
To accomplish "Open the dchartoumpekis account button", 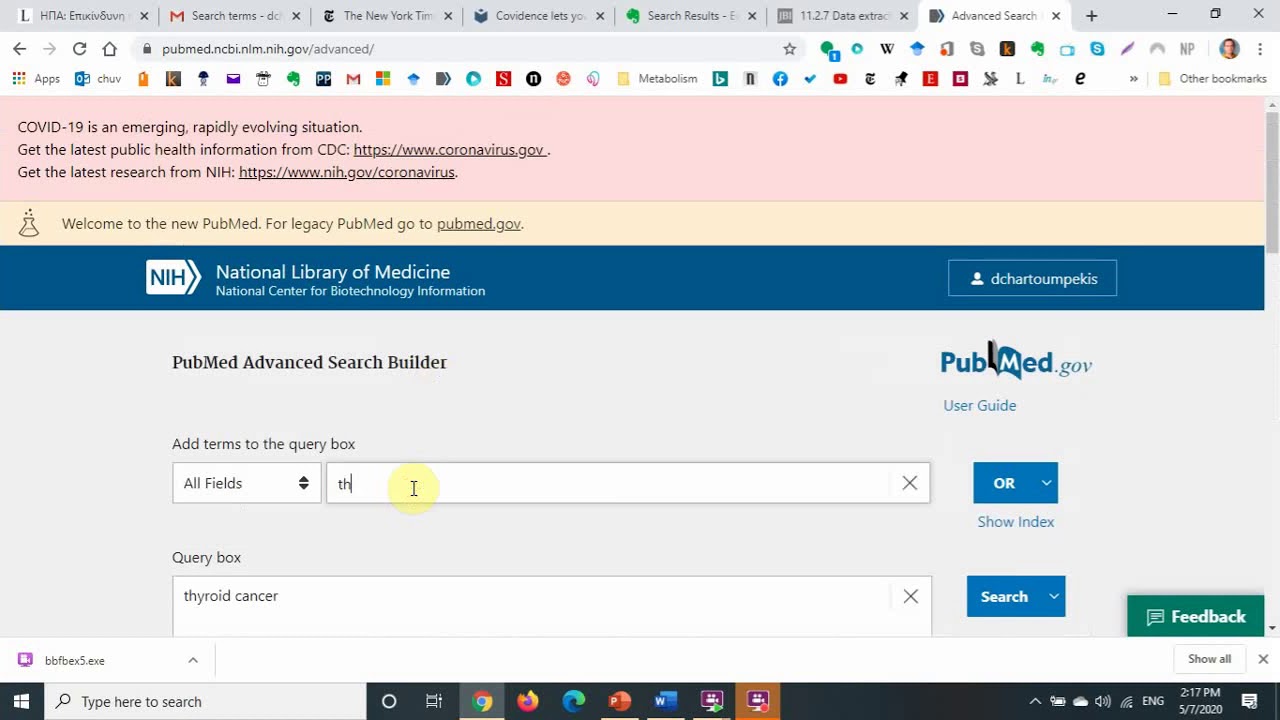I will (x=1032, y=278).
